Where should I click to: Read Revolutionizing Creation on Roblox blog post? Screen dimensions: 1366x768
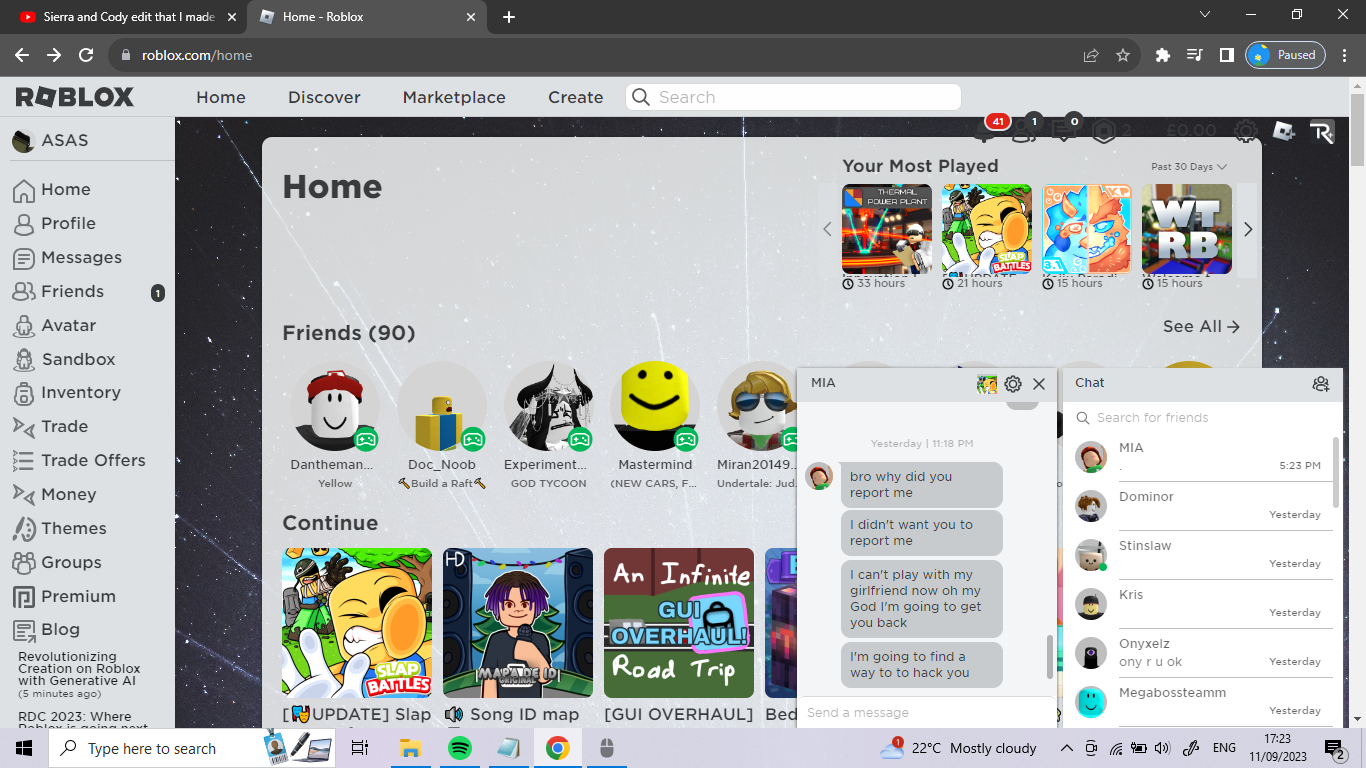tap(79, 668)
